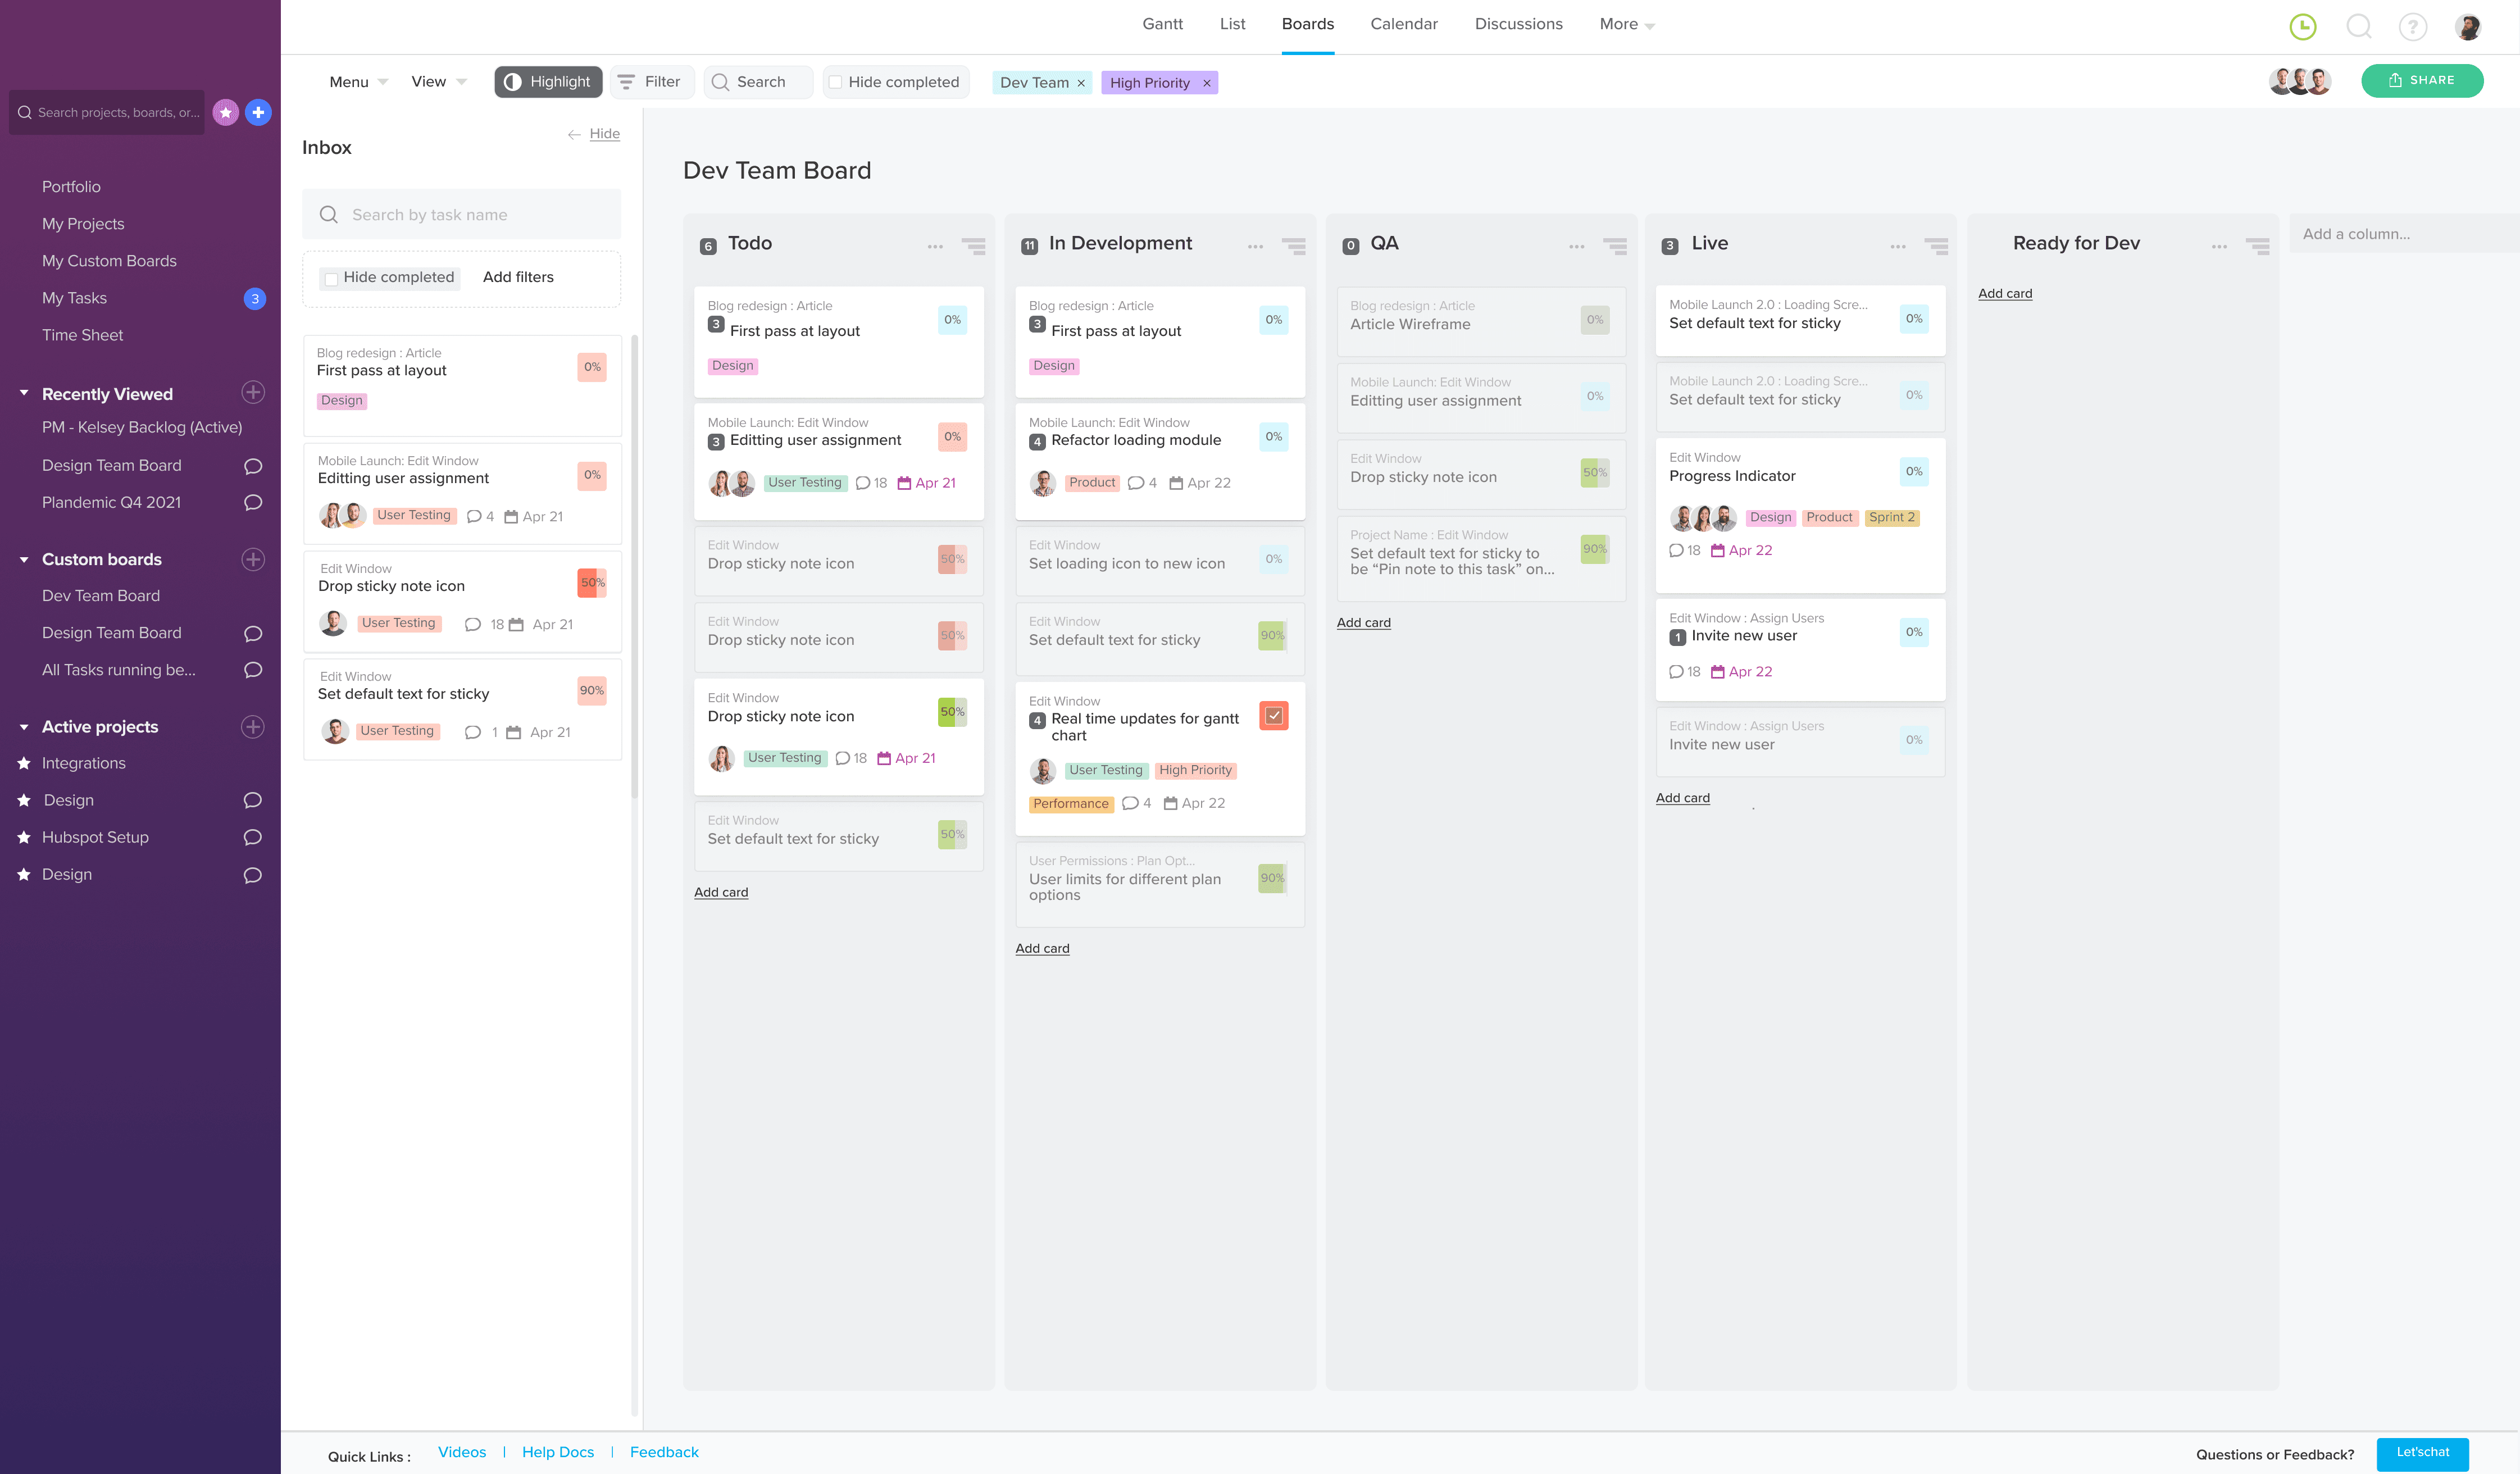Screen dimensions: 2520x1474
Task: Click the Search by task name field
Action: point(462,215)
